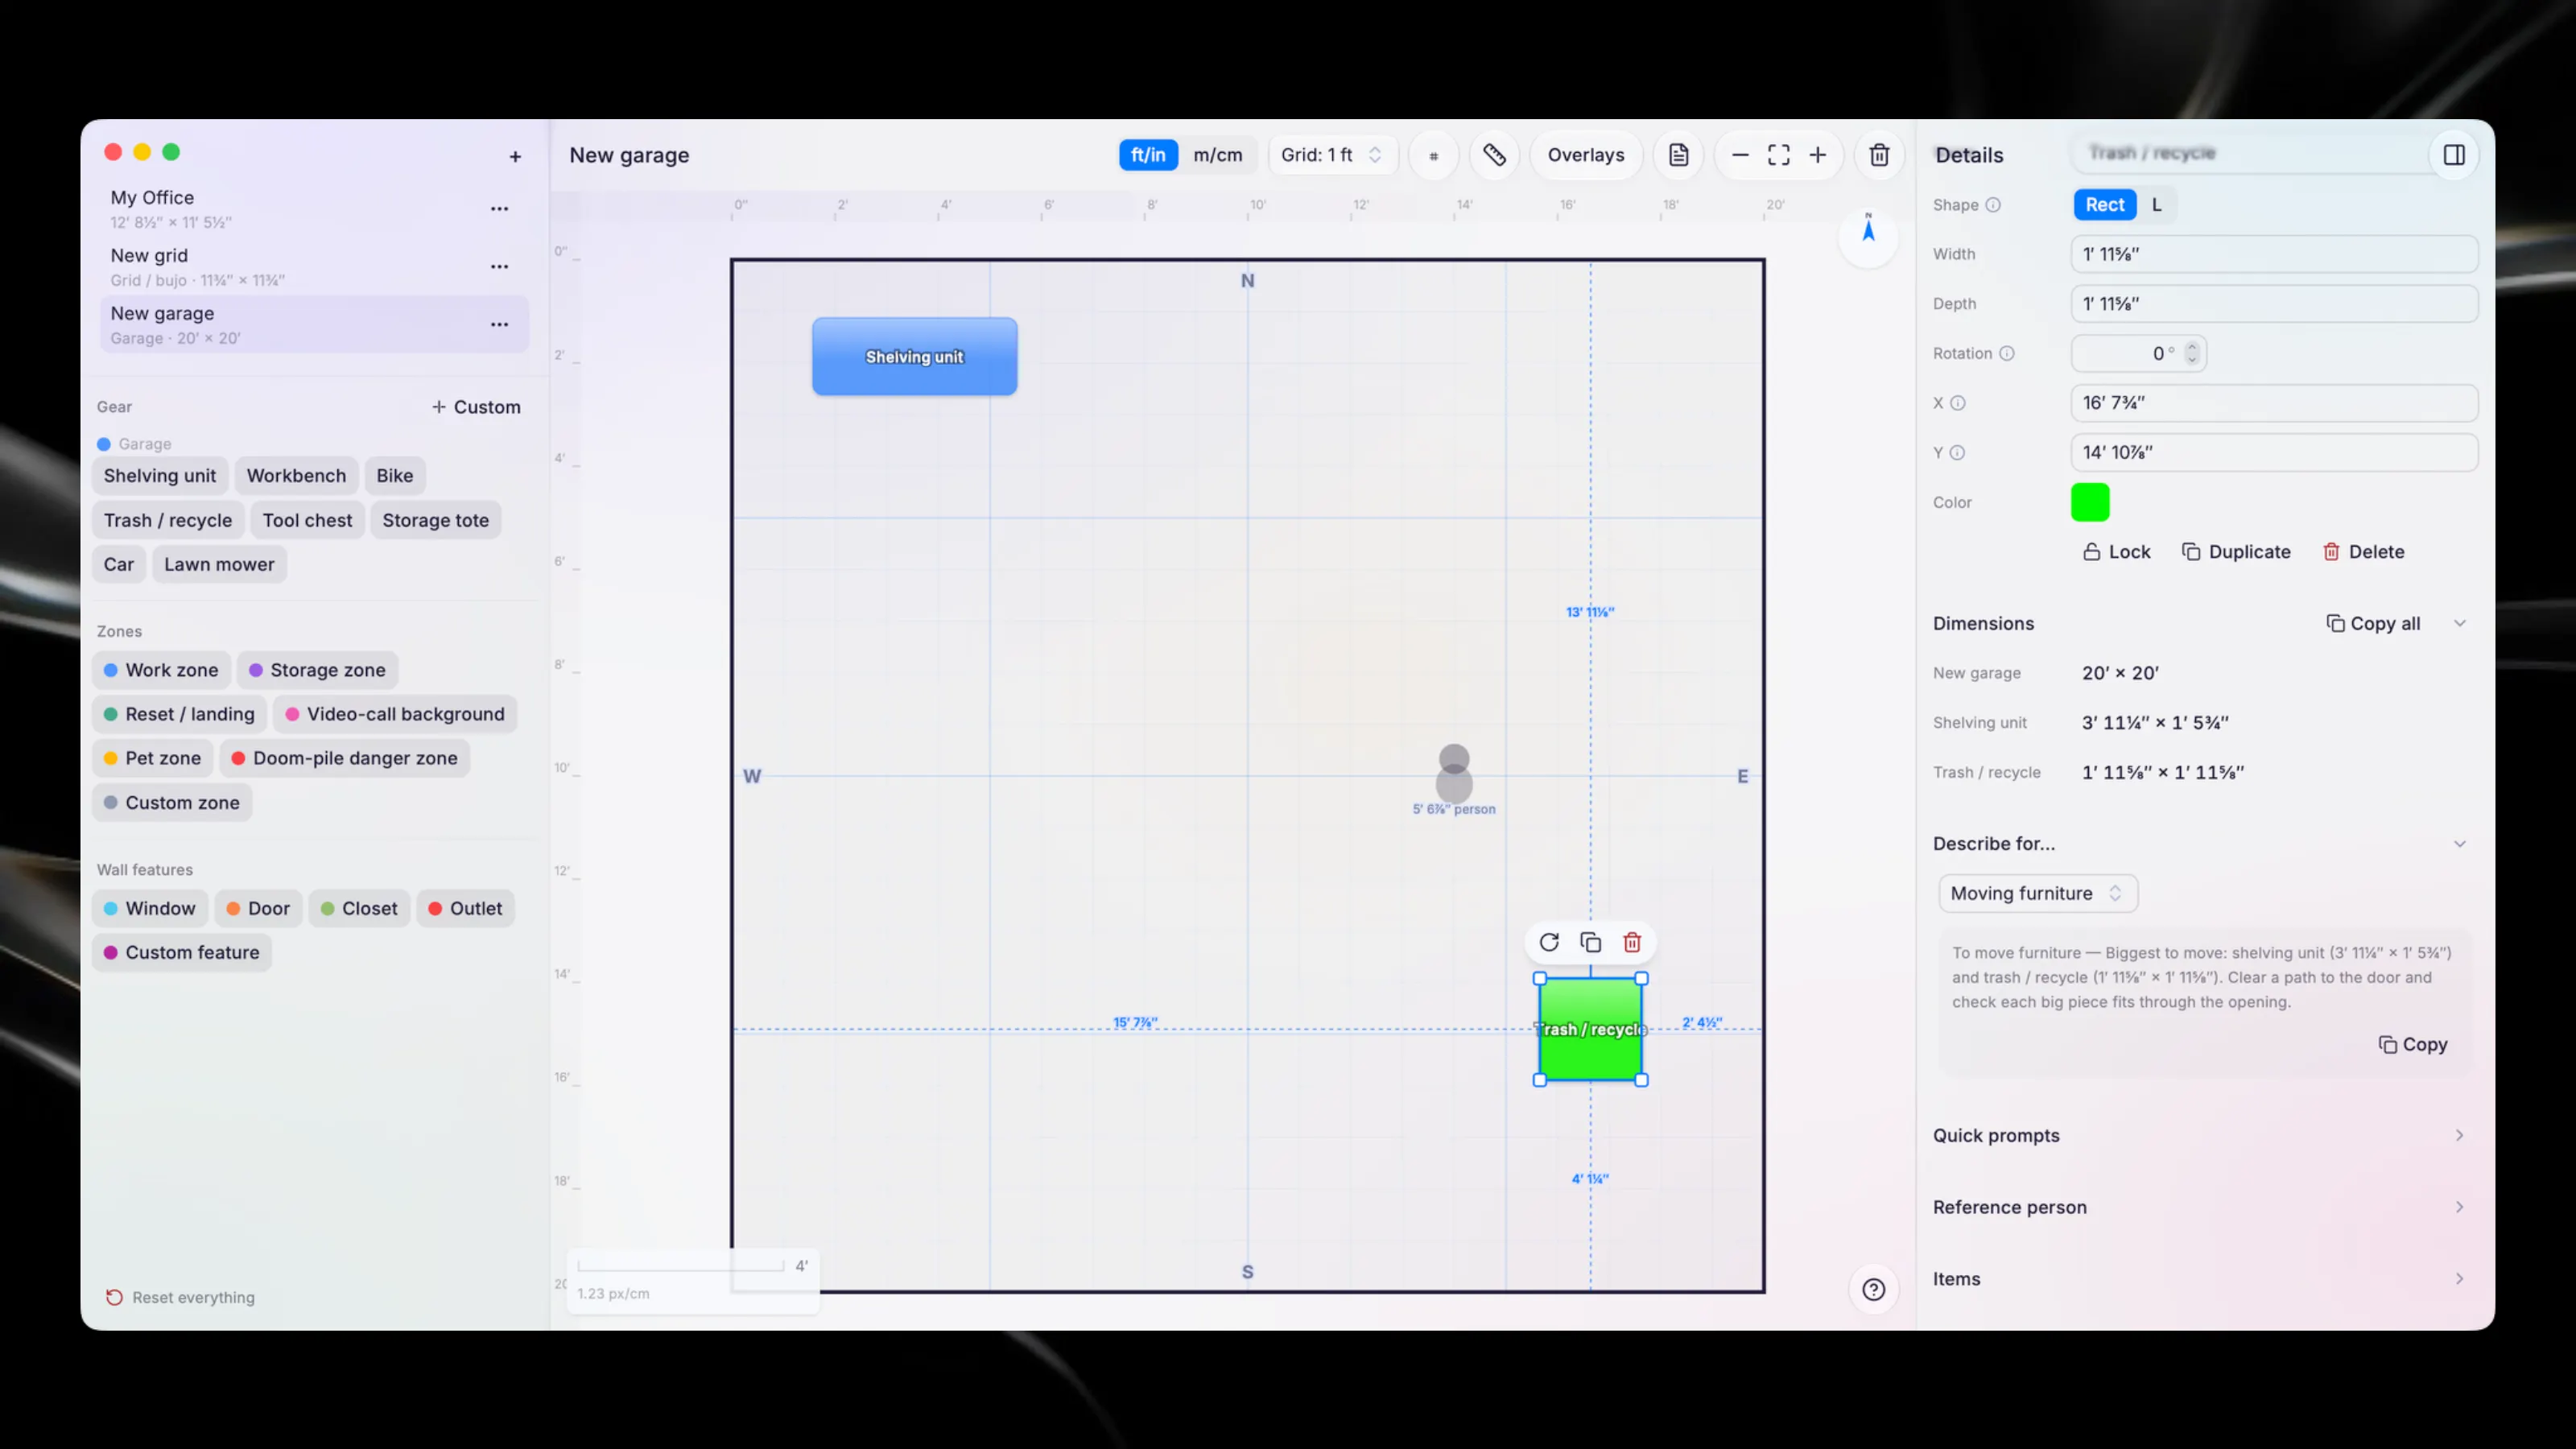The image size is (2576, 1449).
Task: Open the Moving furniture dropdown
Action: pyautogui.click(x=2037, y=893)
